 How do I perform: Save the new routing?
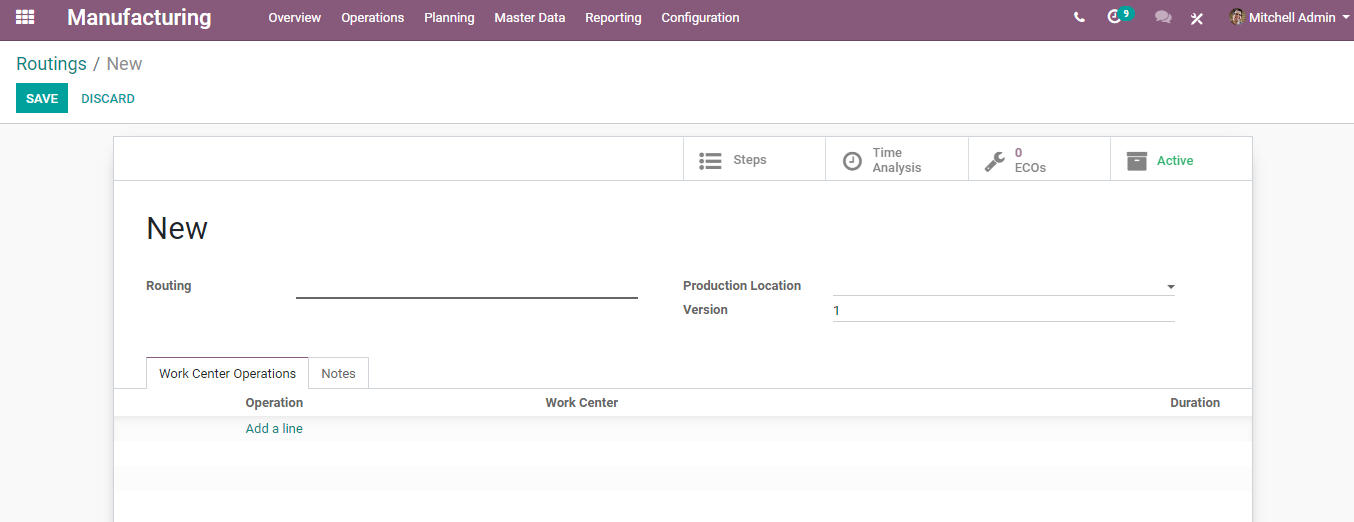coord(42,98)
